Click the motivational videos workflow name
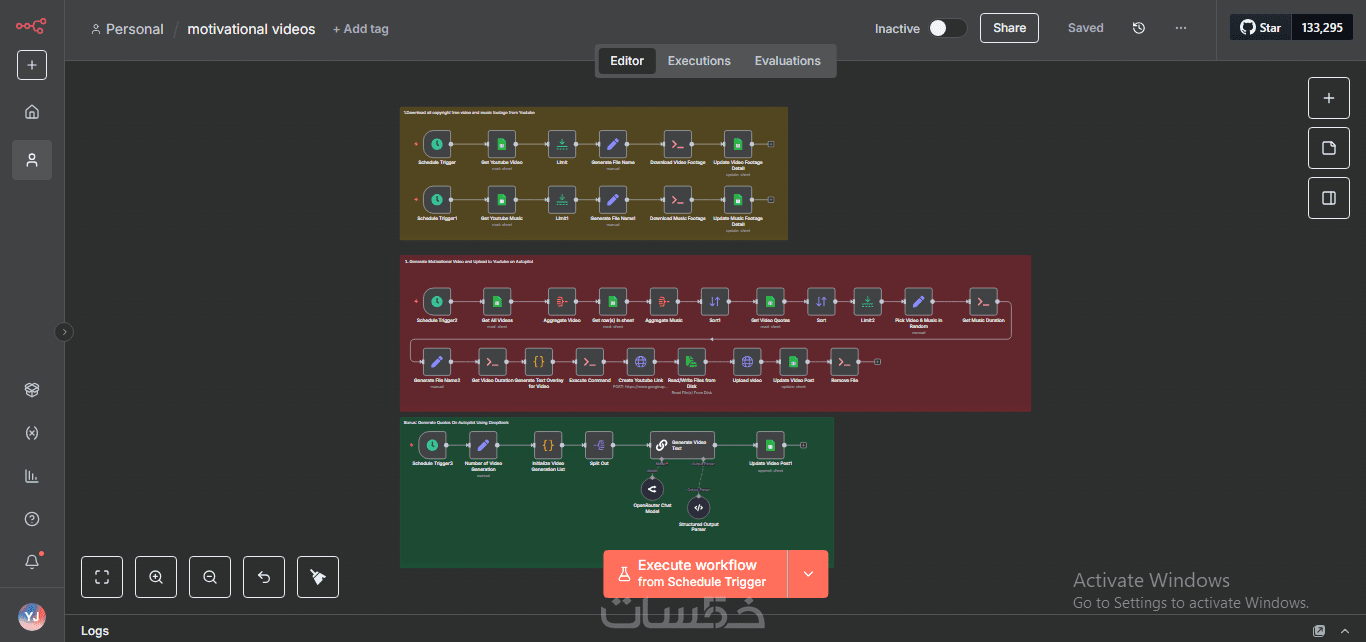Viewport: 1366px width, 642px height. 251,29
